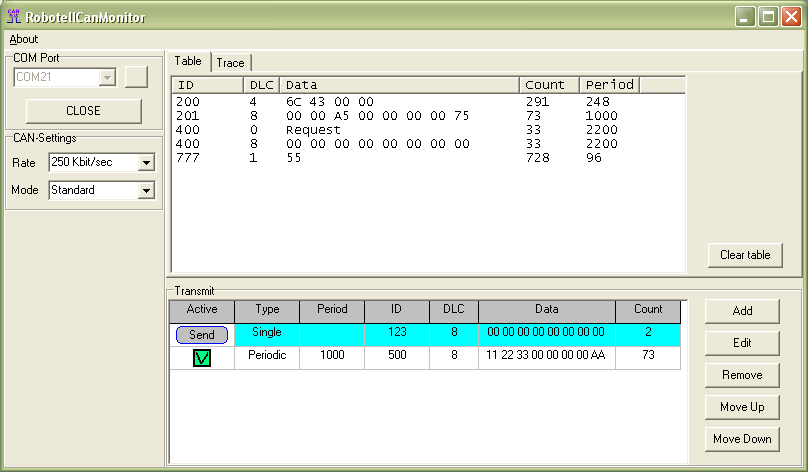Image resolution: width=808 pixels, height=472 pixels.
Task: Open the About menu
Action: pos(24,39)
